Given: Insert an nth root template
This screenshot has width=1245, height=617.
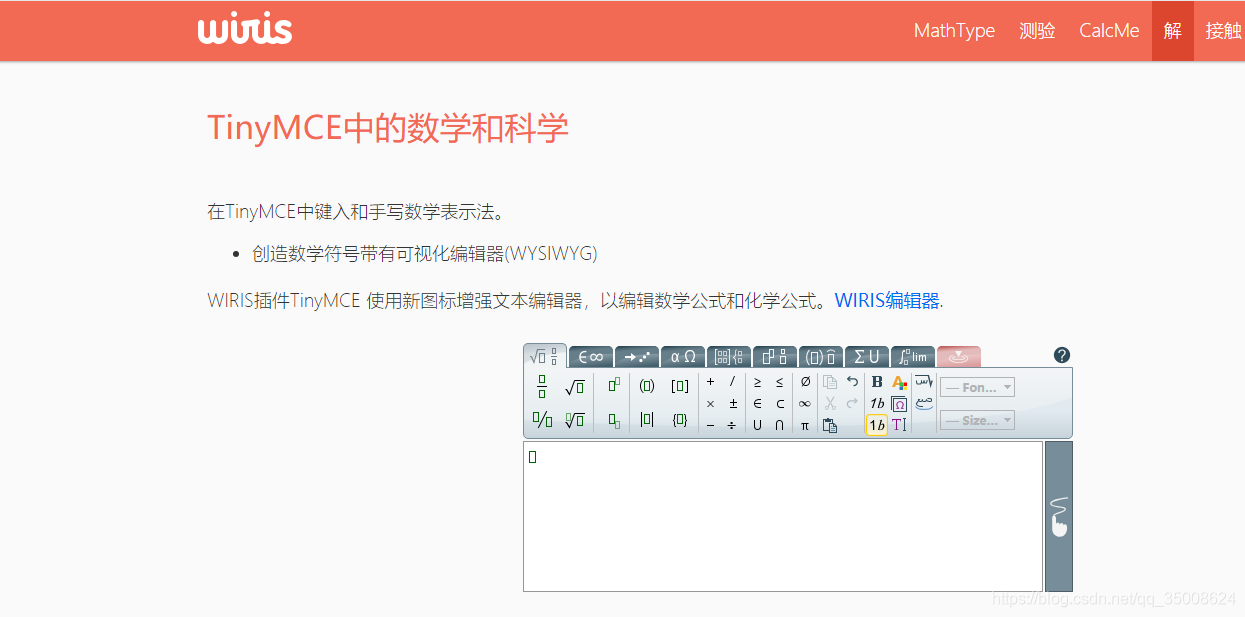Looking at the screenshot, I should (574, 420).
